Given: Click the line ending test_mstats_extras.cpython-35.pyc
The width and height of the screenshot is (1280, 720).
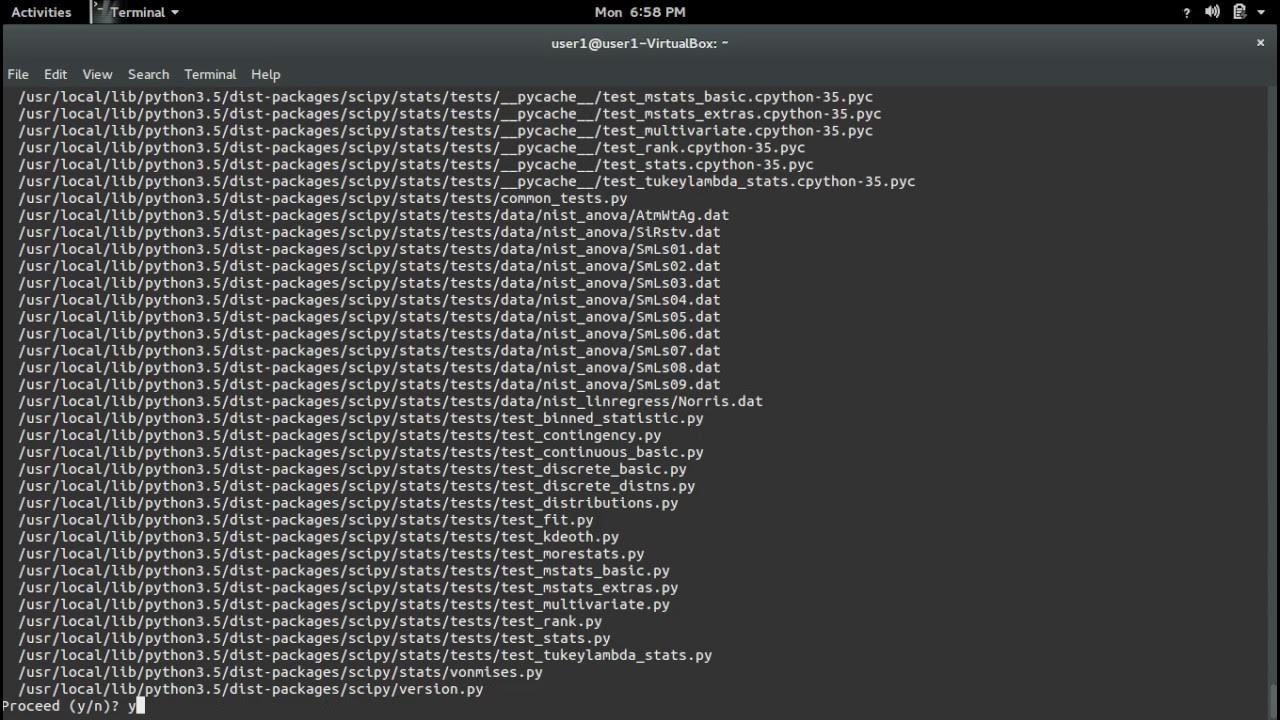Looking at the screenshot, I should click(x=450, y=114).
